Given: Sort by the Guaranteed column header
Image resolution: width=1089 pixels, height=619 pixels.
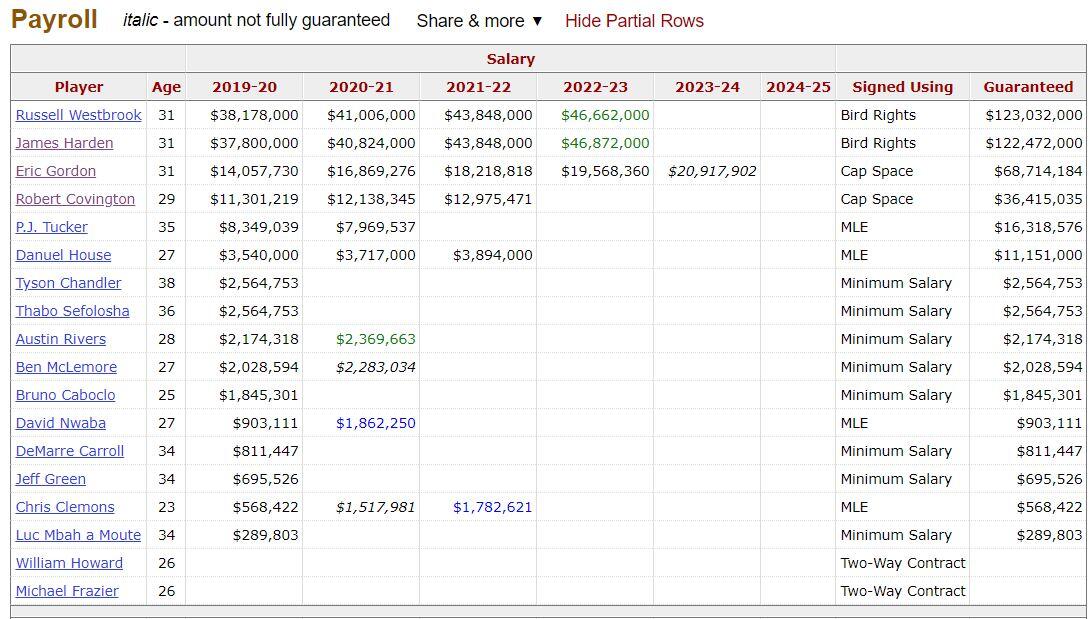Looking at the screenshot, I should click(x=1027, y=87).
